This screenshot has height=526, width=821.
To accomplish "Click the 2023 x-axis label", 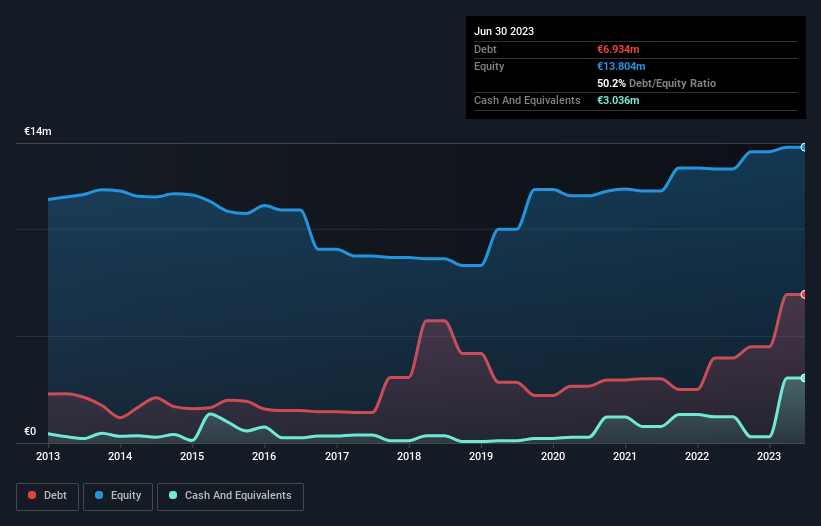I will tap(769, 456).
